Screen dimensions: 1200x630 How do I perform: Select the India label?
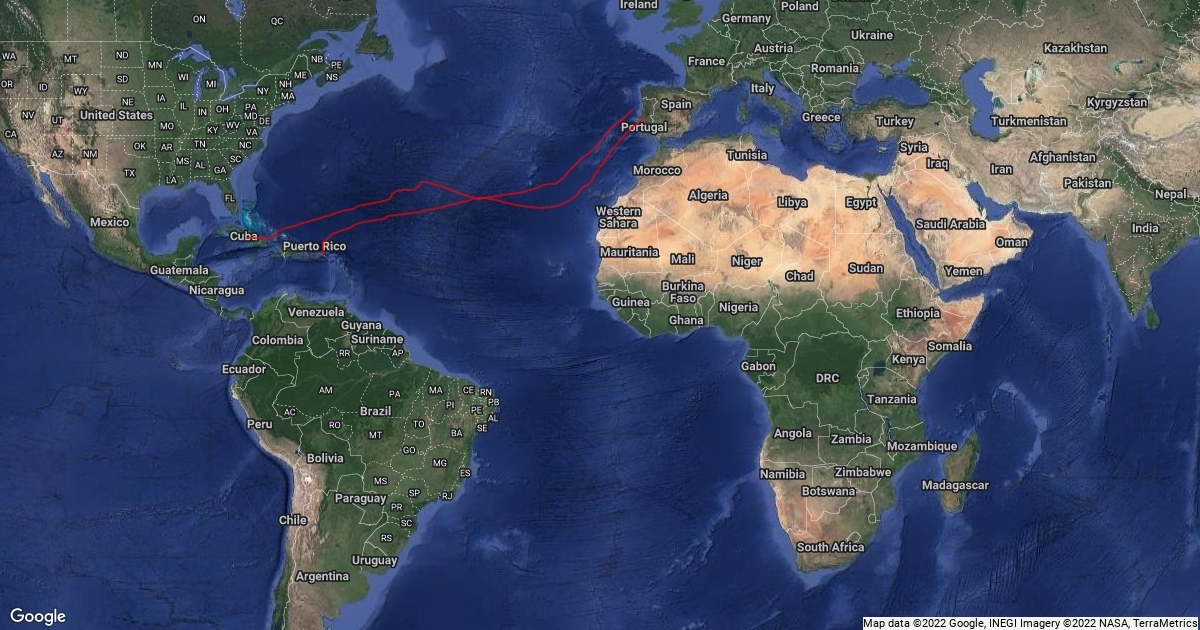(x=1145, y=228)
